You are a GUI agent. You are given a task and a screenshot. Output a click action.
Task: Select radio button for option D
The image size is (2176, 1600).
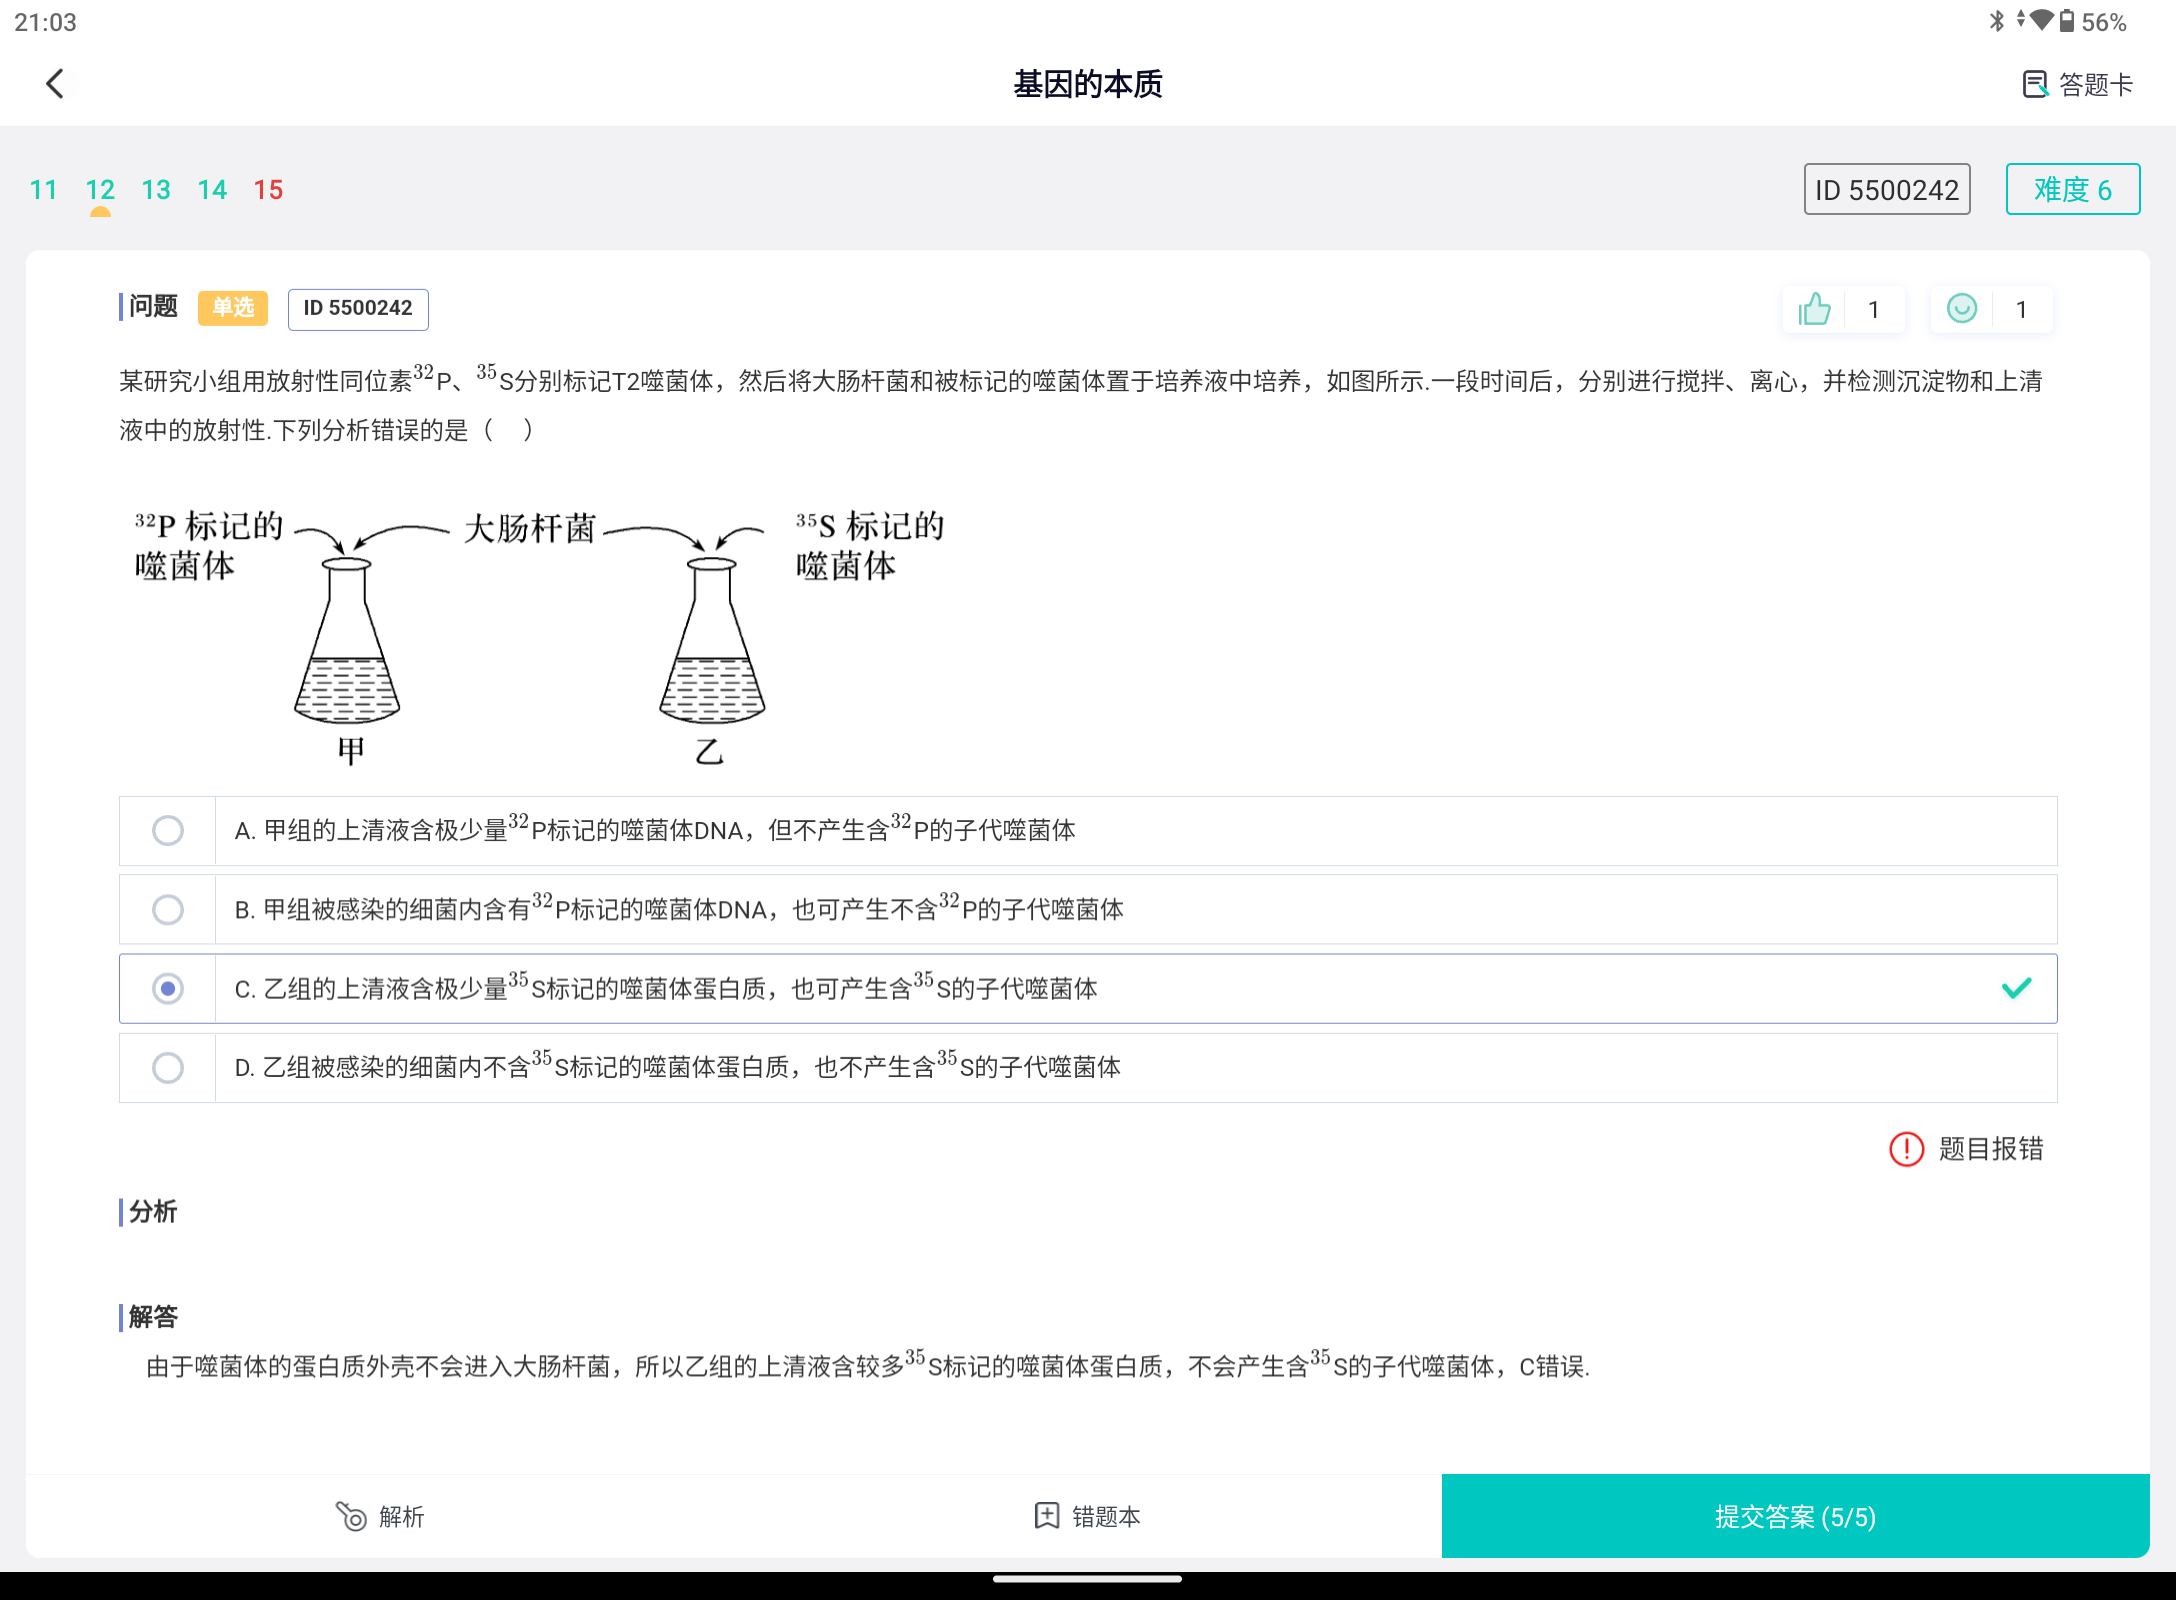click(168, 1067)
